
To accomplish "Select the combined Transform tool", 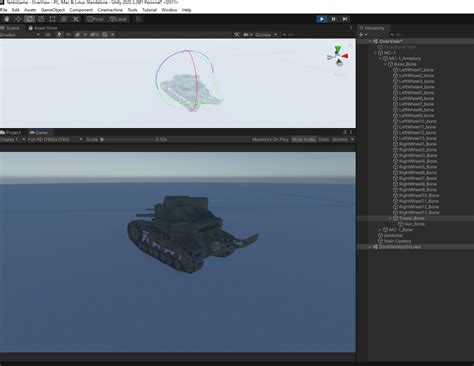I will coord(64,19).
